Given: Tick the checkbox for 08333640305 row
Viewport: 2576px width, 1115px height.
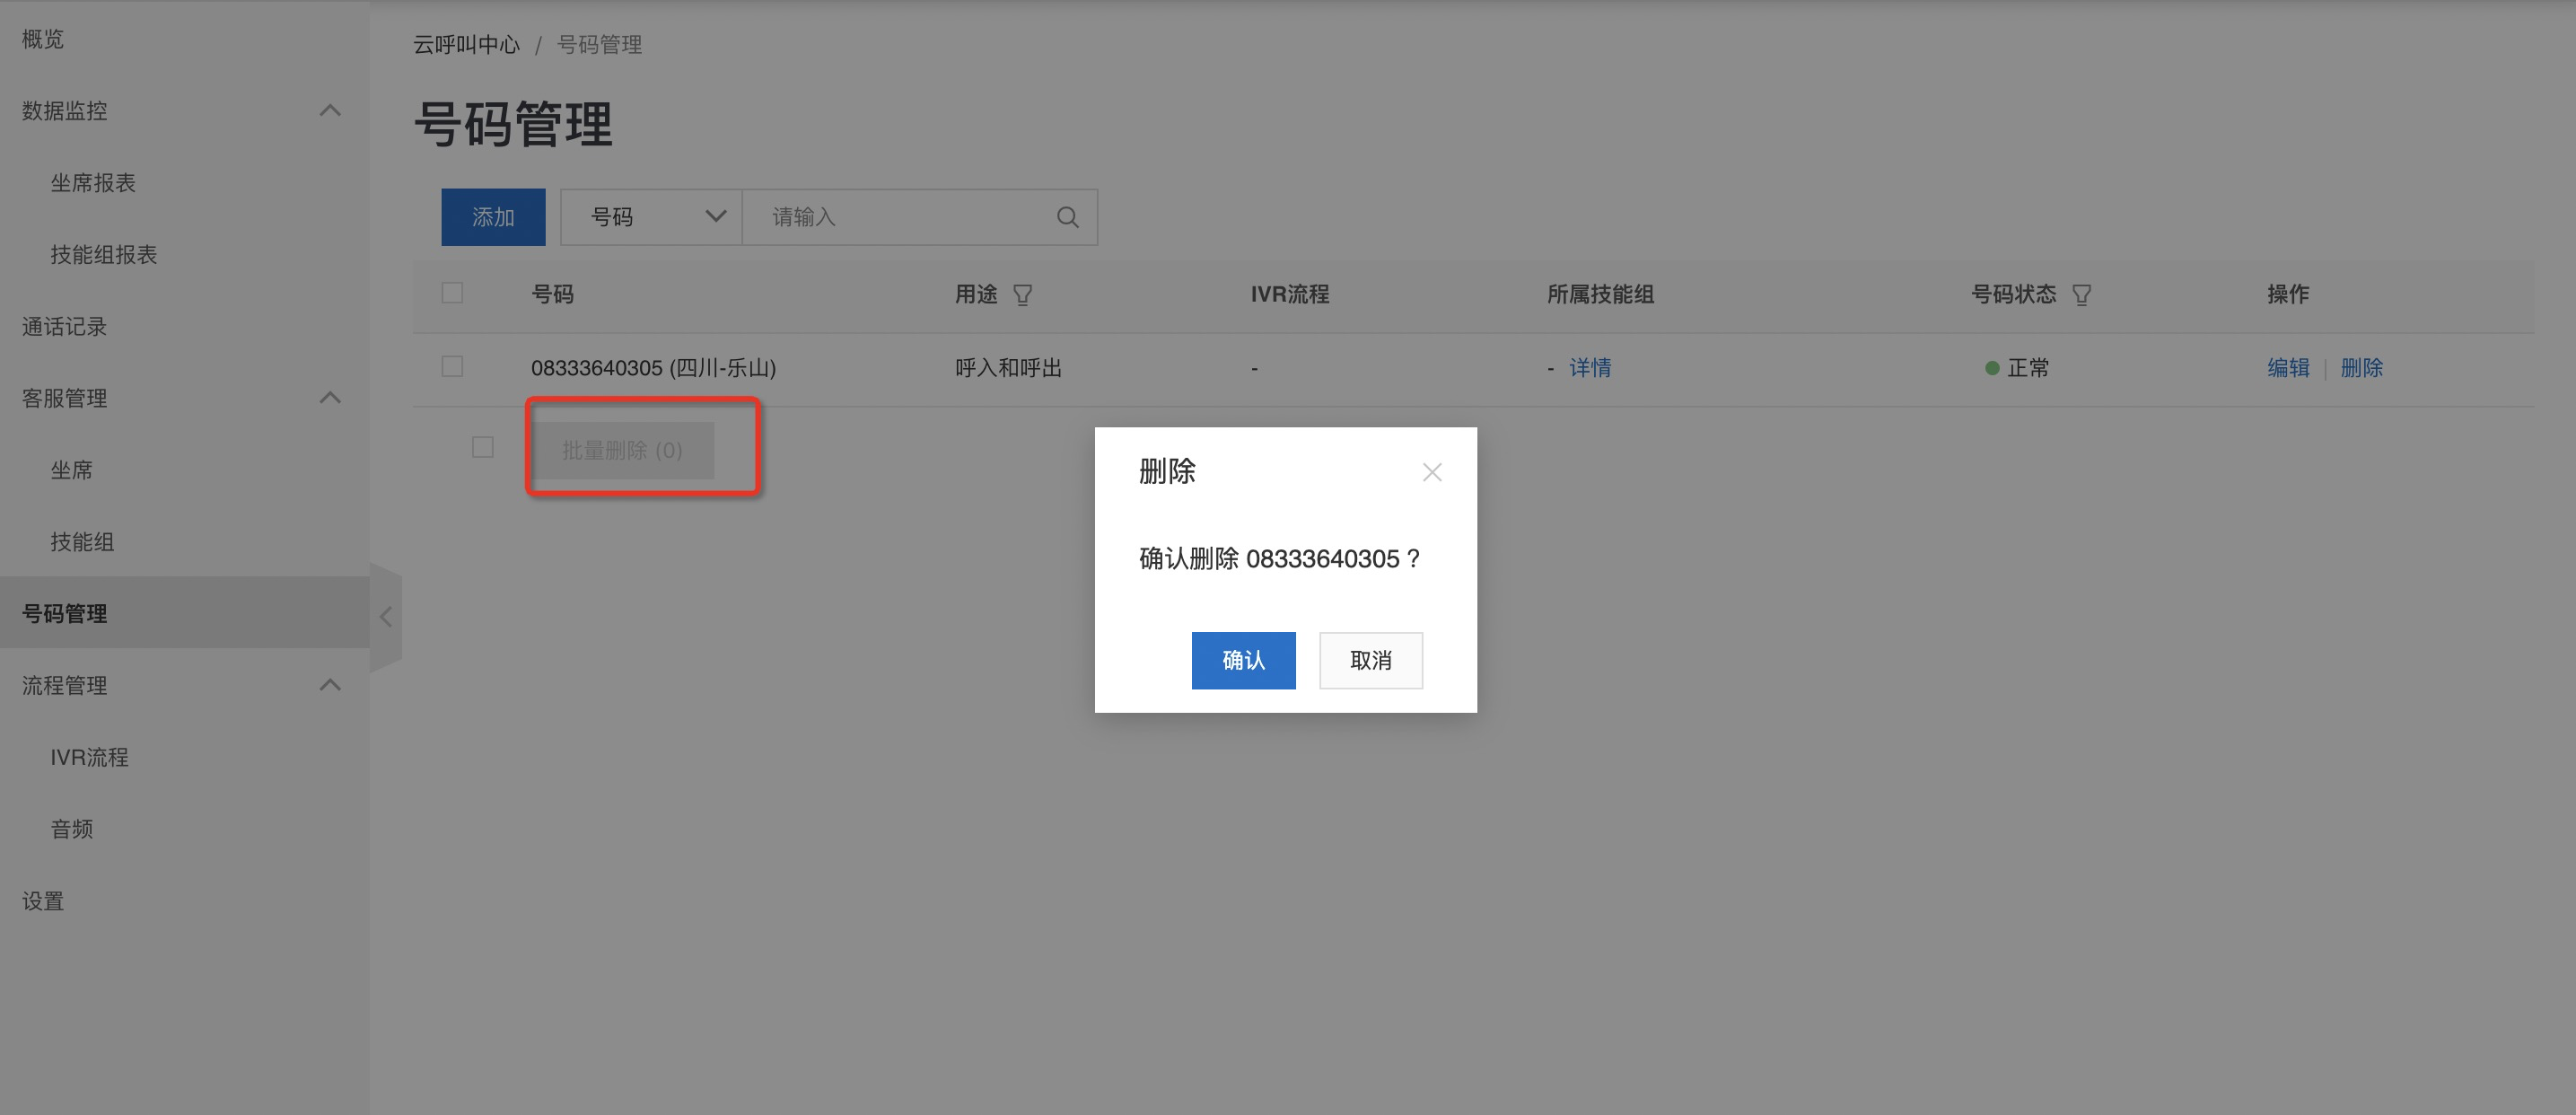Looking at the screenshot, I should click(452, 367).
